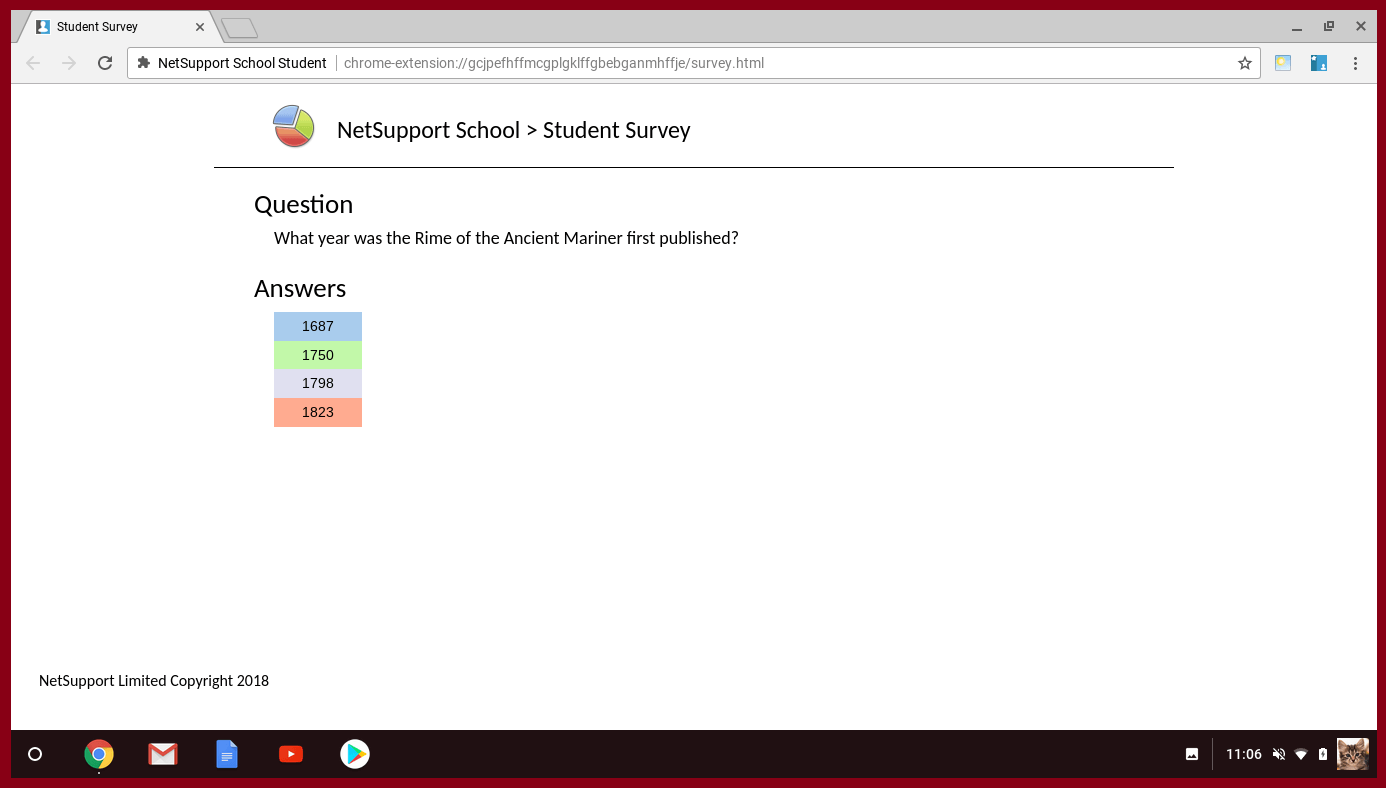The width and height of the screenshot is (1386, 788).
Task: Bookmark this page with the star icon
Action: click(1244, 63)
